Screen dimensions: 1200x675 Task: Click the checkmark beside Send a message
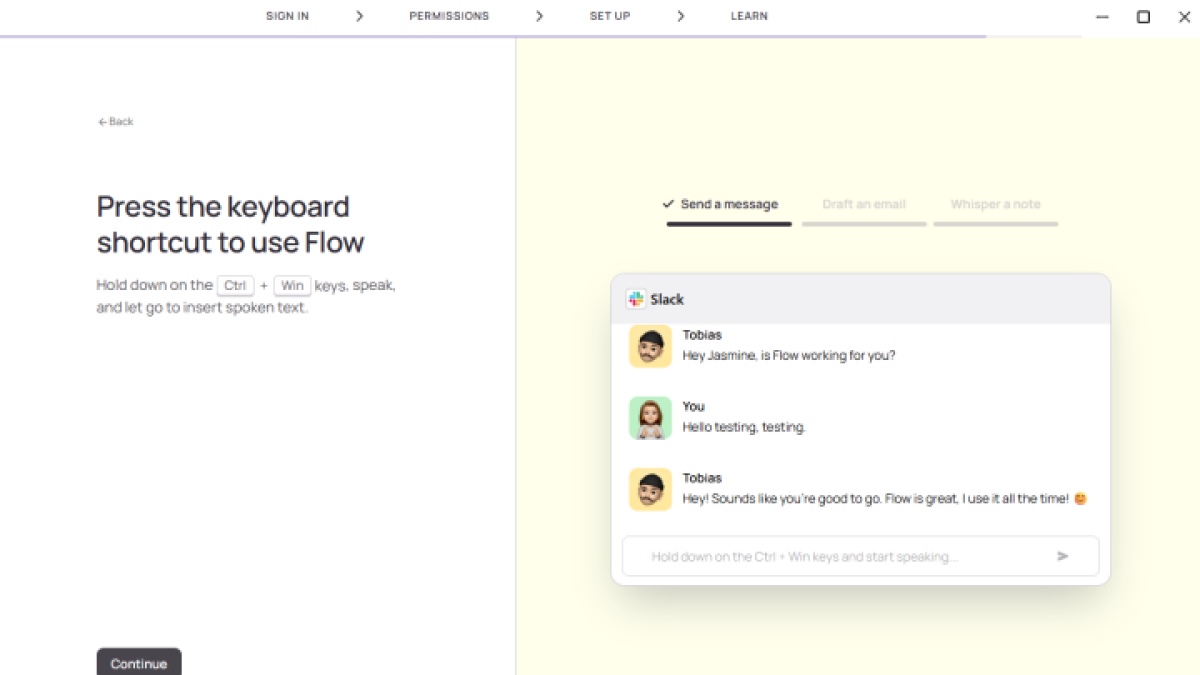(668, 204)
